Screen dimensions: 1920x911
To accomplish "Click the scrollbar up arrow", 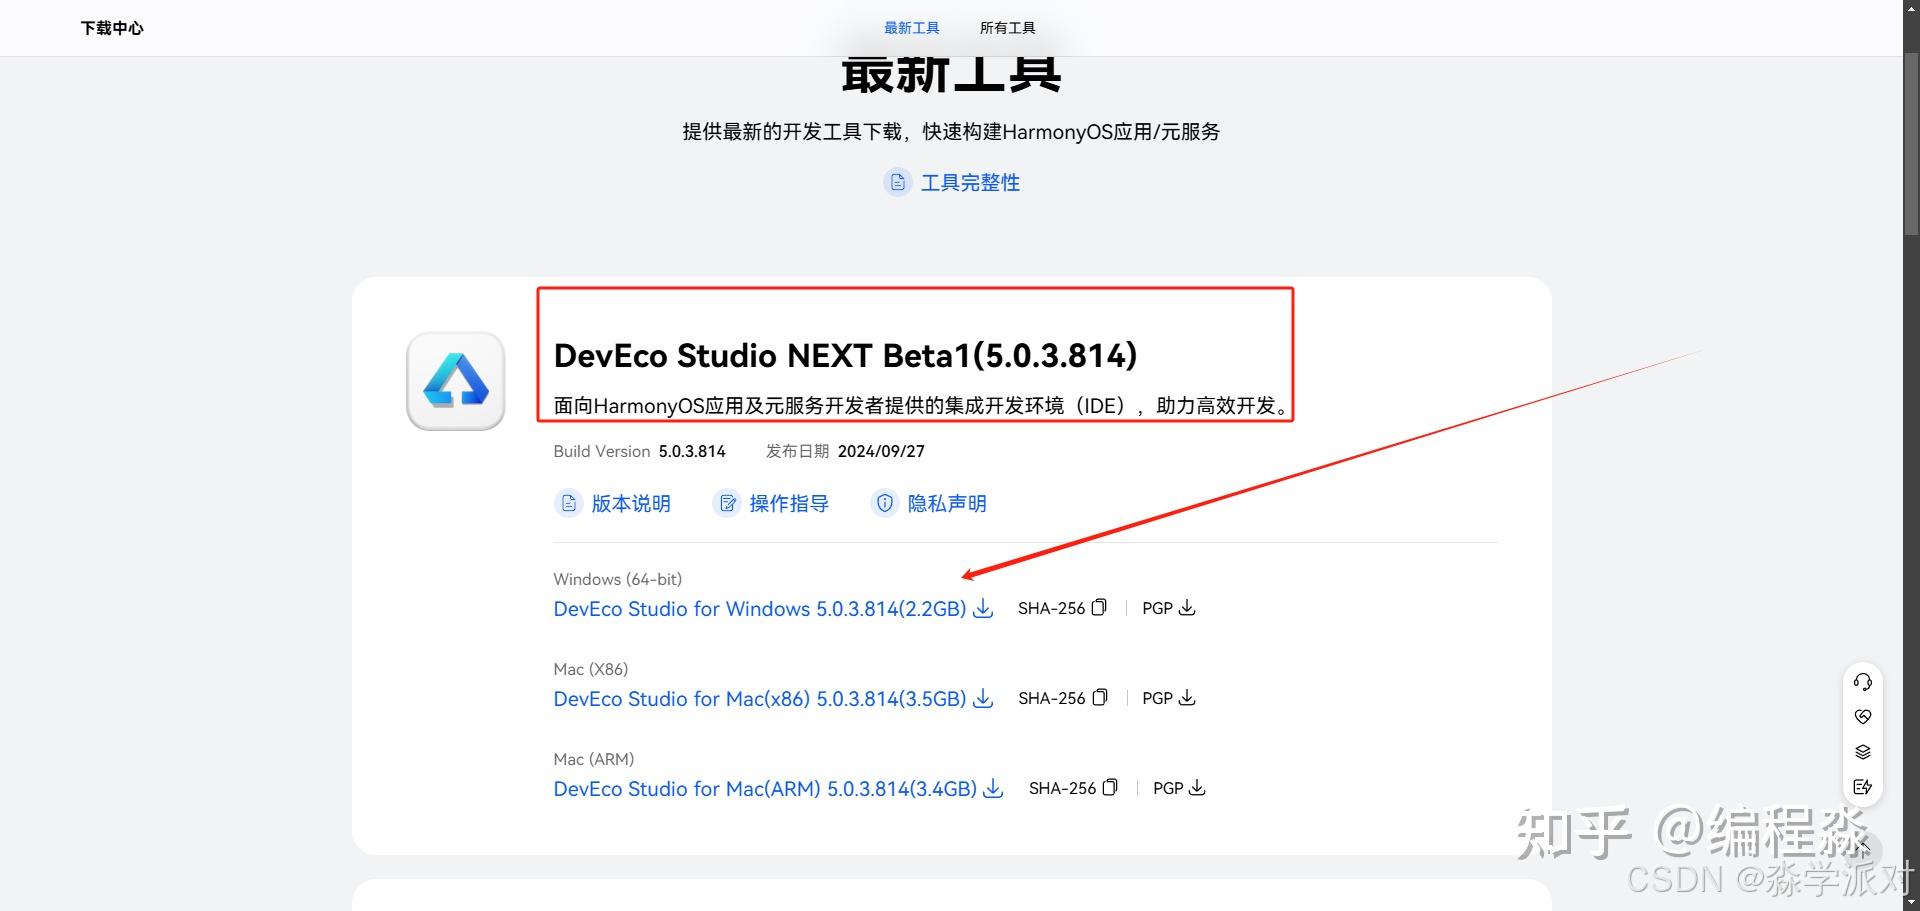I will (1911, 10).
